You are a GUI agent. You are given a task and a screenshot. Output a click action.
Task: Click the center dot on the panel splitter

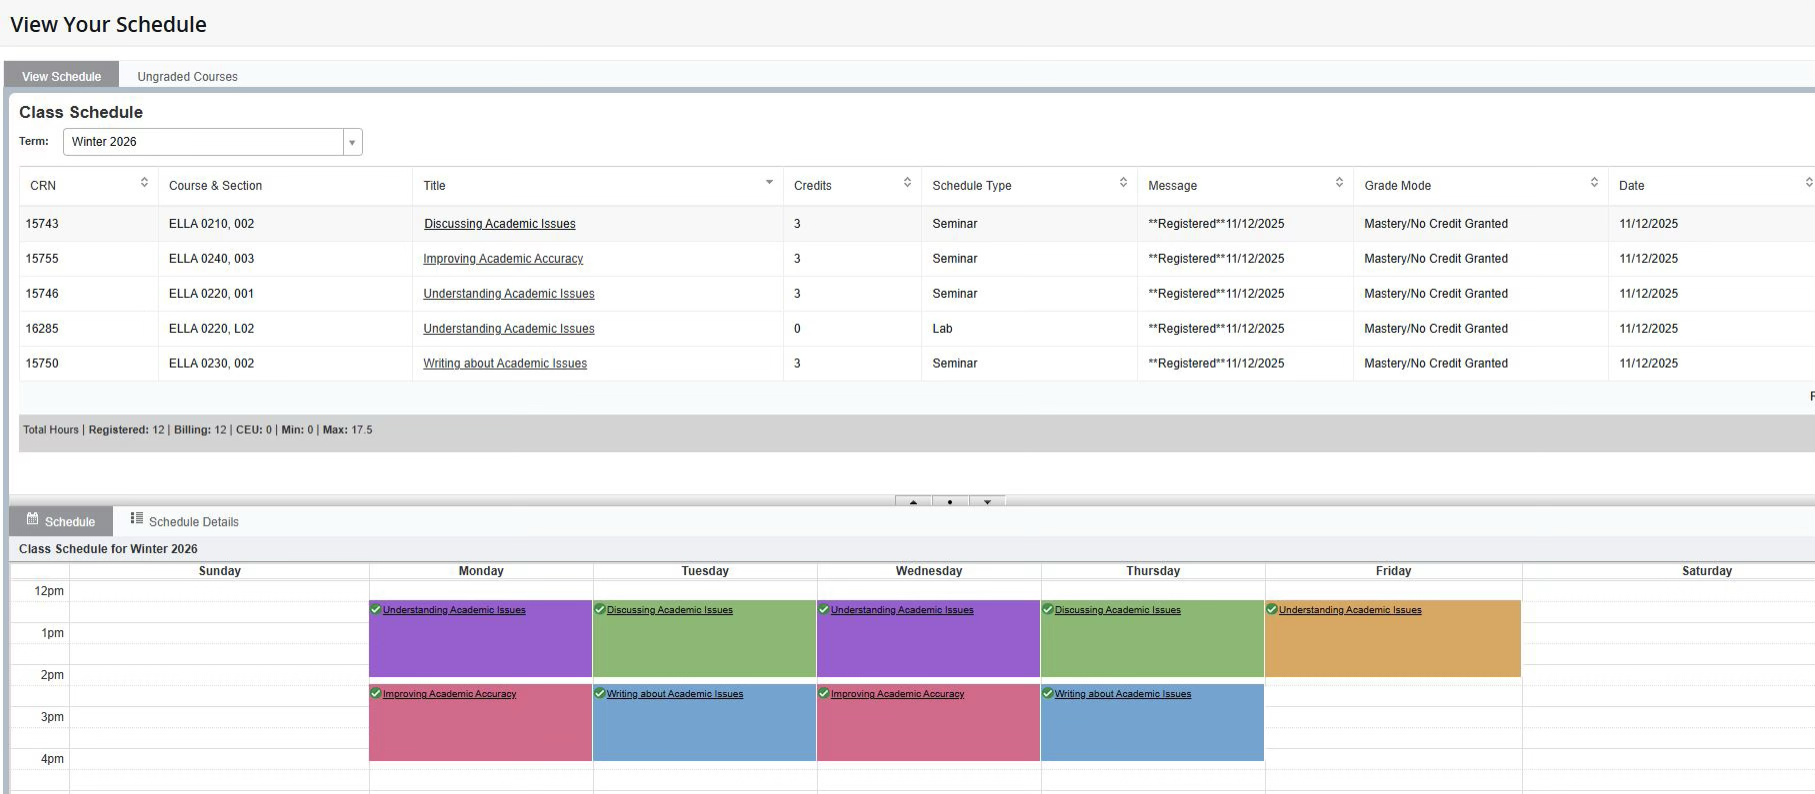949,502
